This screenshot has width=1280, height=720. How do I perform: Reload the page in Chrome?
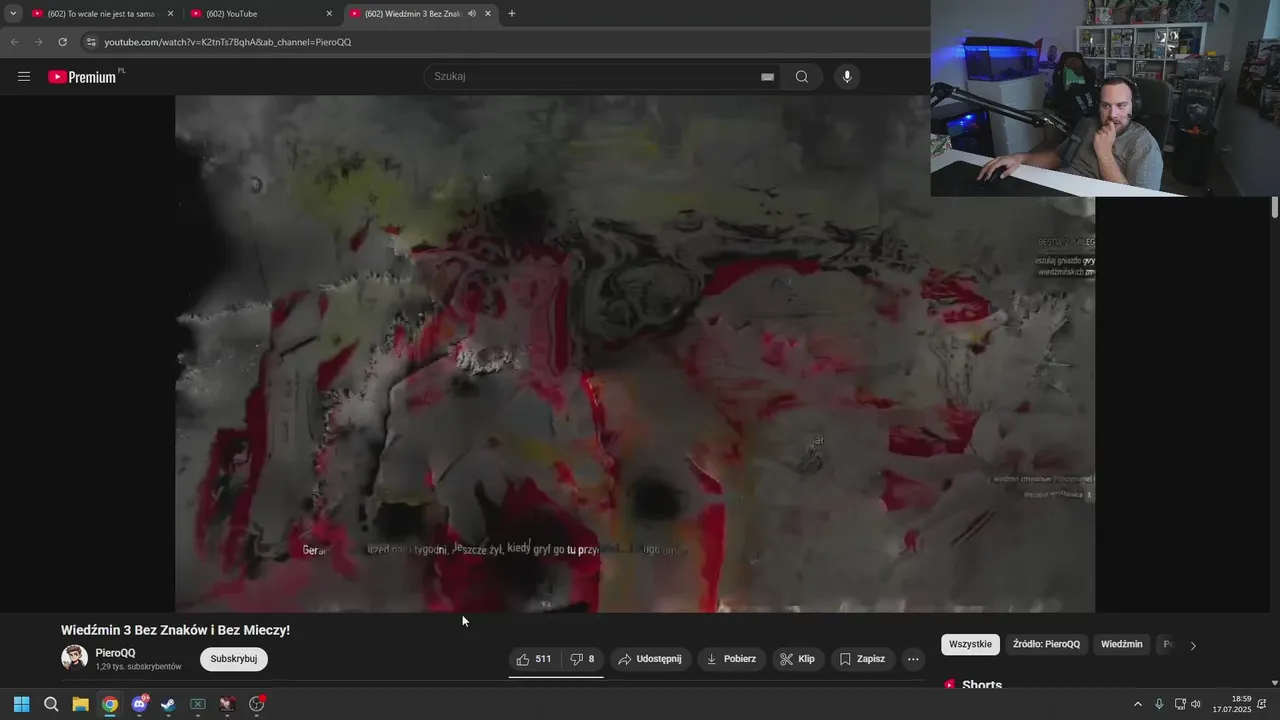click(62, 42)
